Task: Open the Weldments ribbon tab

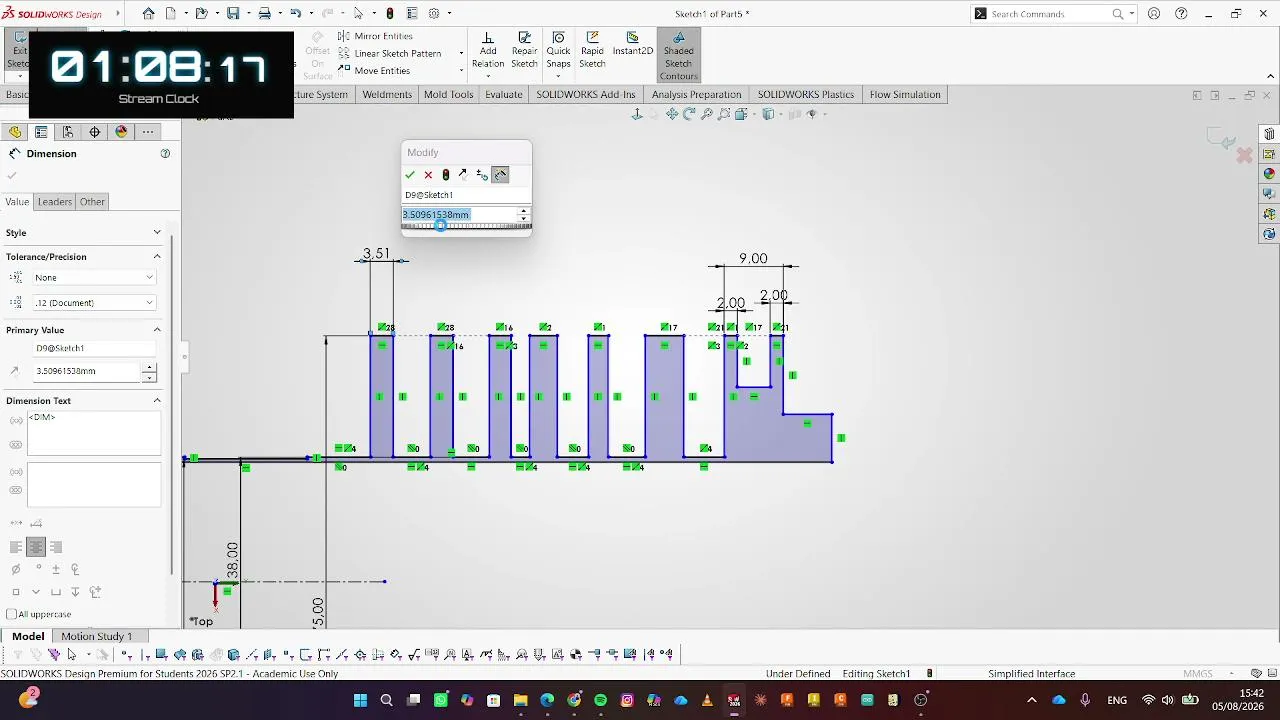Action: (x=387, y=95)
